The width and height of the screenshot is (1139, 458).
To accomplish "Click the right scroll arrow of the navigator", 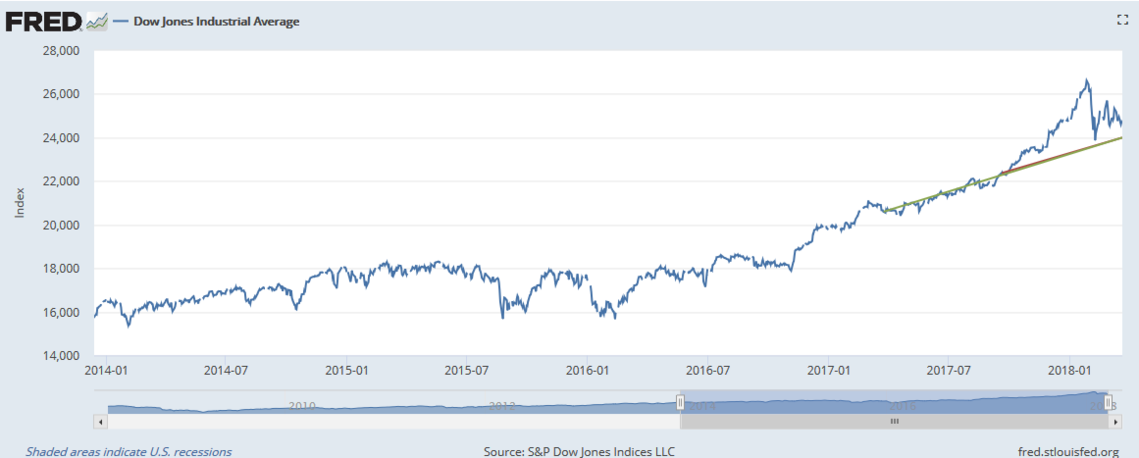I will pos(1110,423).
